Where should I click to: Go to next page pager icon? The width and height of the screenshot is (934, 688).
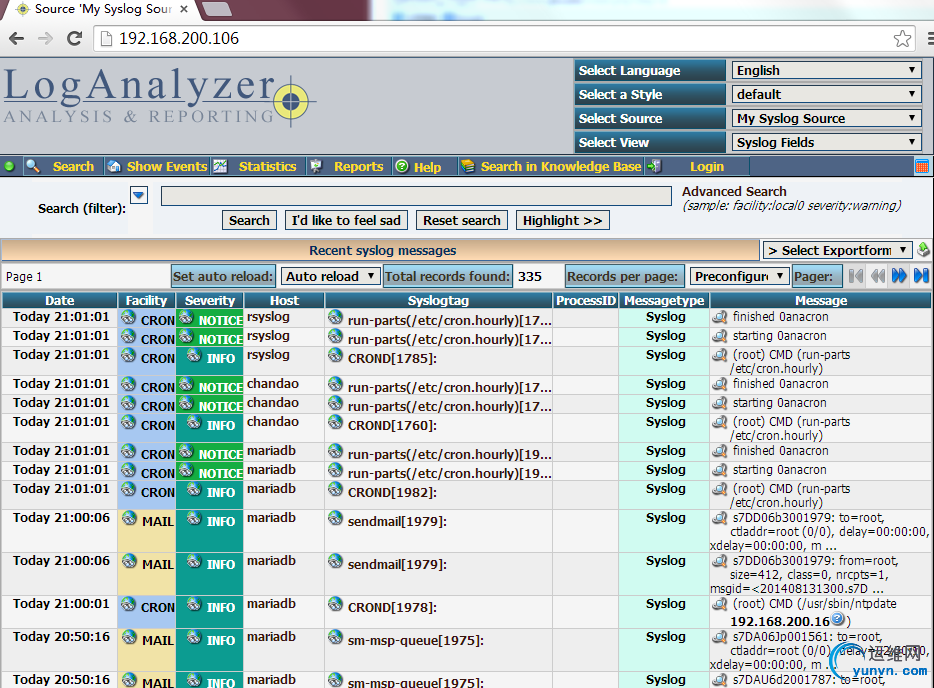coord(899,276)
